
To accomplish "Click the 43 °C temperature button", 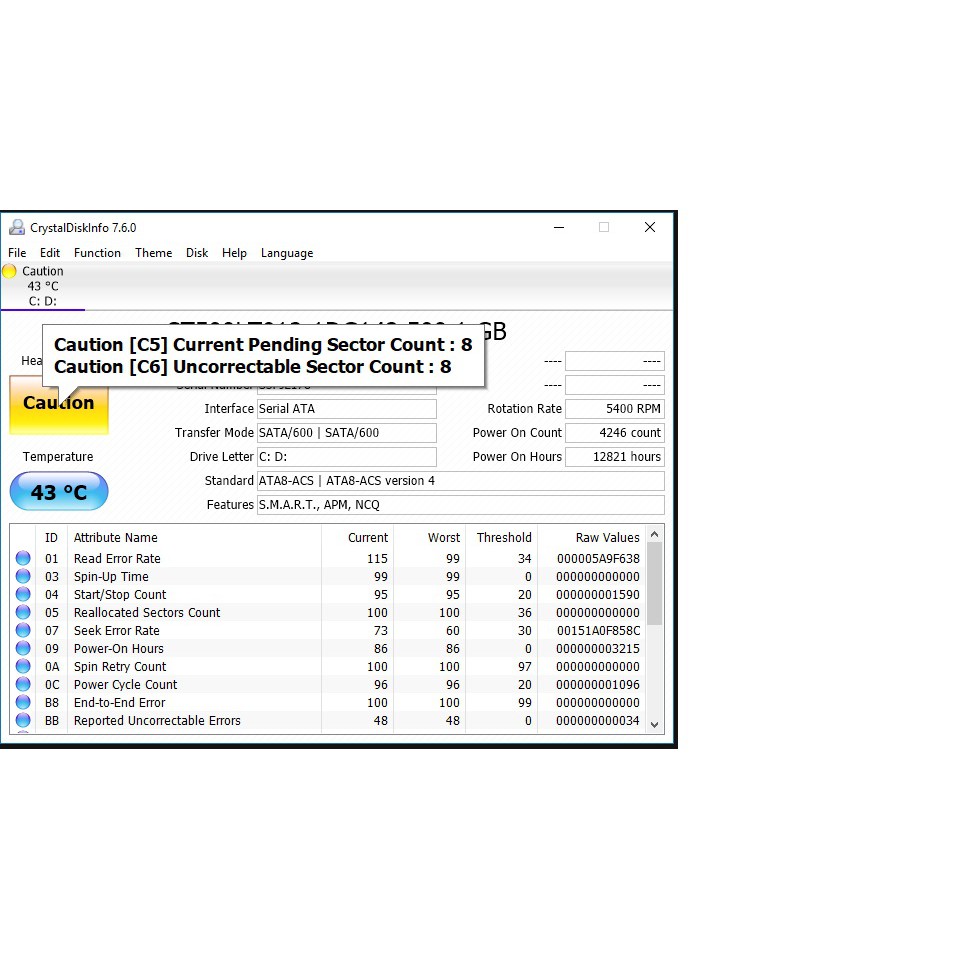I will click(59, 492).
